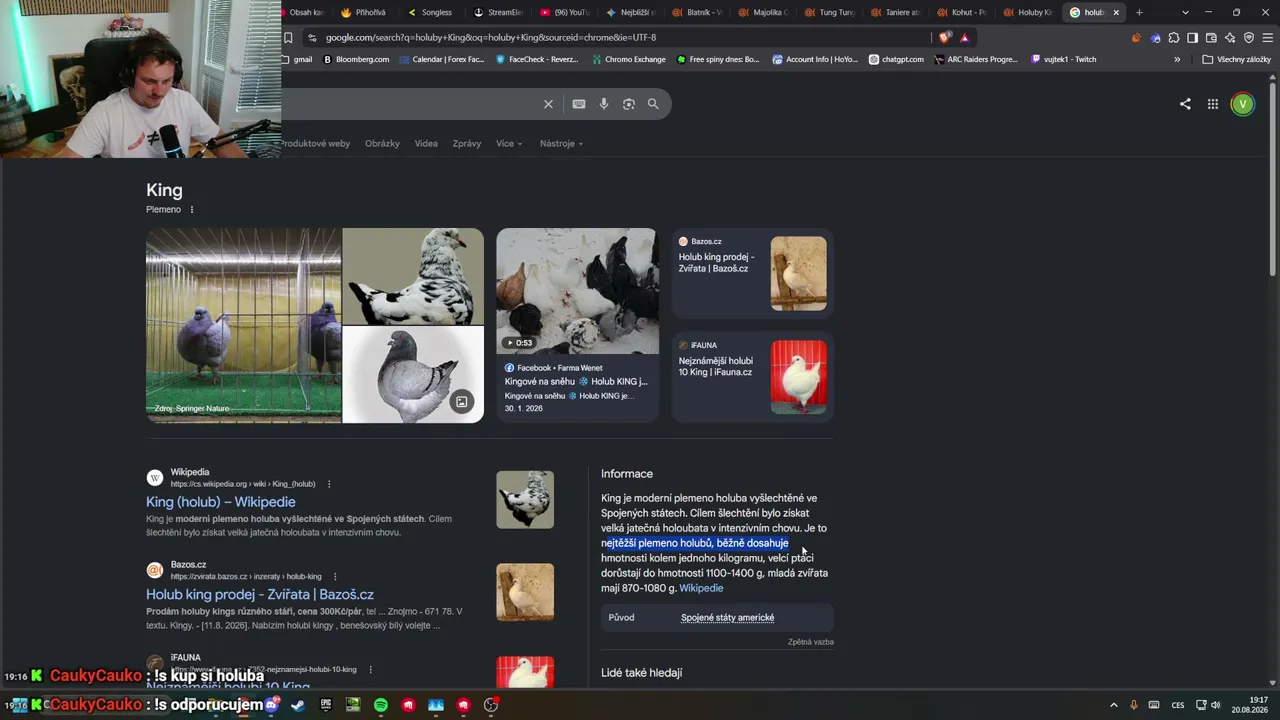This screenshot has width=1280, height=720.
Task: Click the Bazoš result thumbnail image
Action: click(525, 592)
